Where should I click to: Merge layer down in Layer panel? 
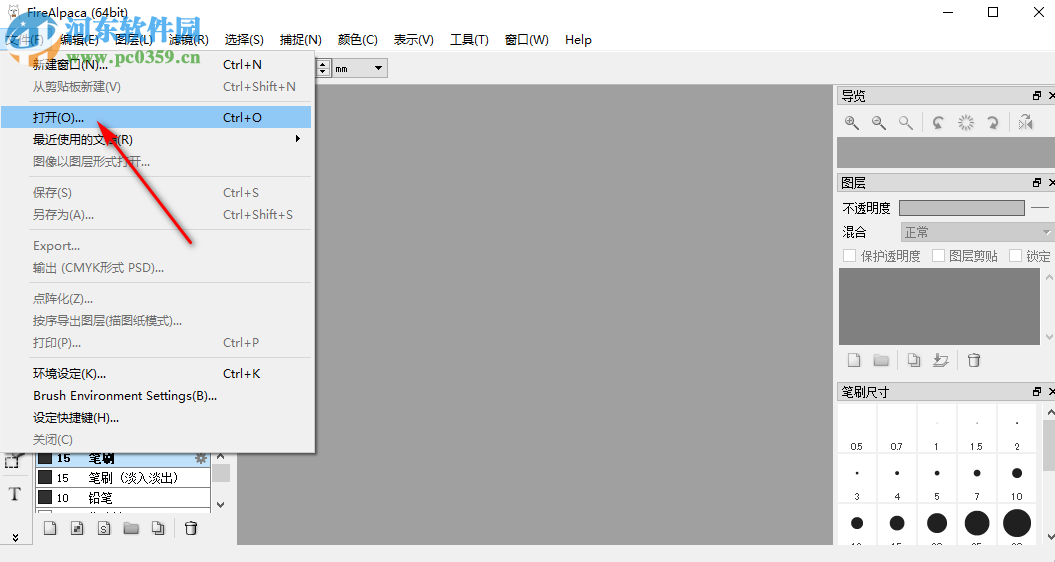click(x=941, y=360)
